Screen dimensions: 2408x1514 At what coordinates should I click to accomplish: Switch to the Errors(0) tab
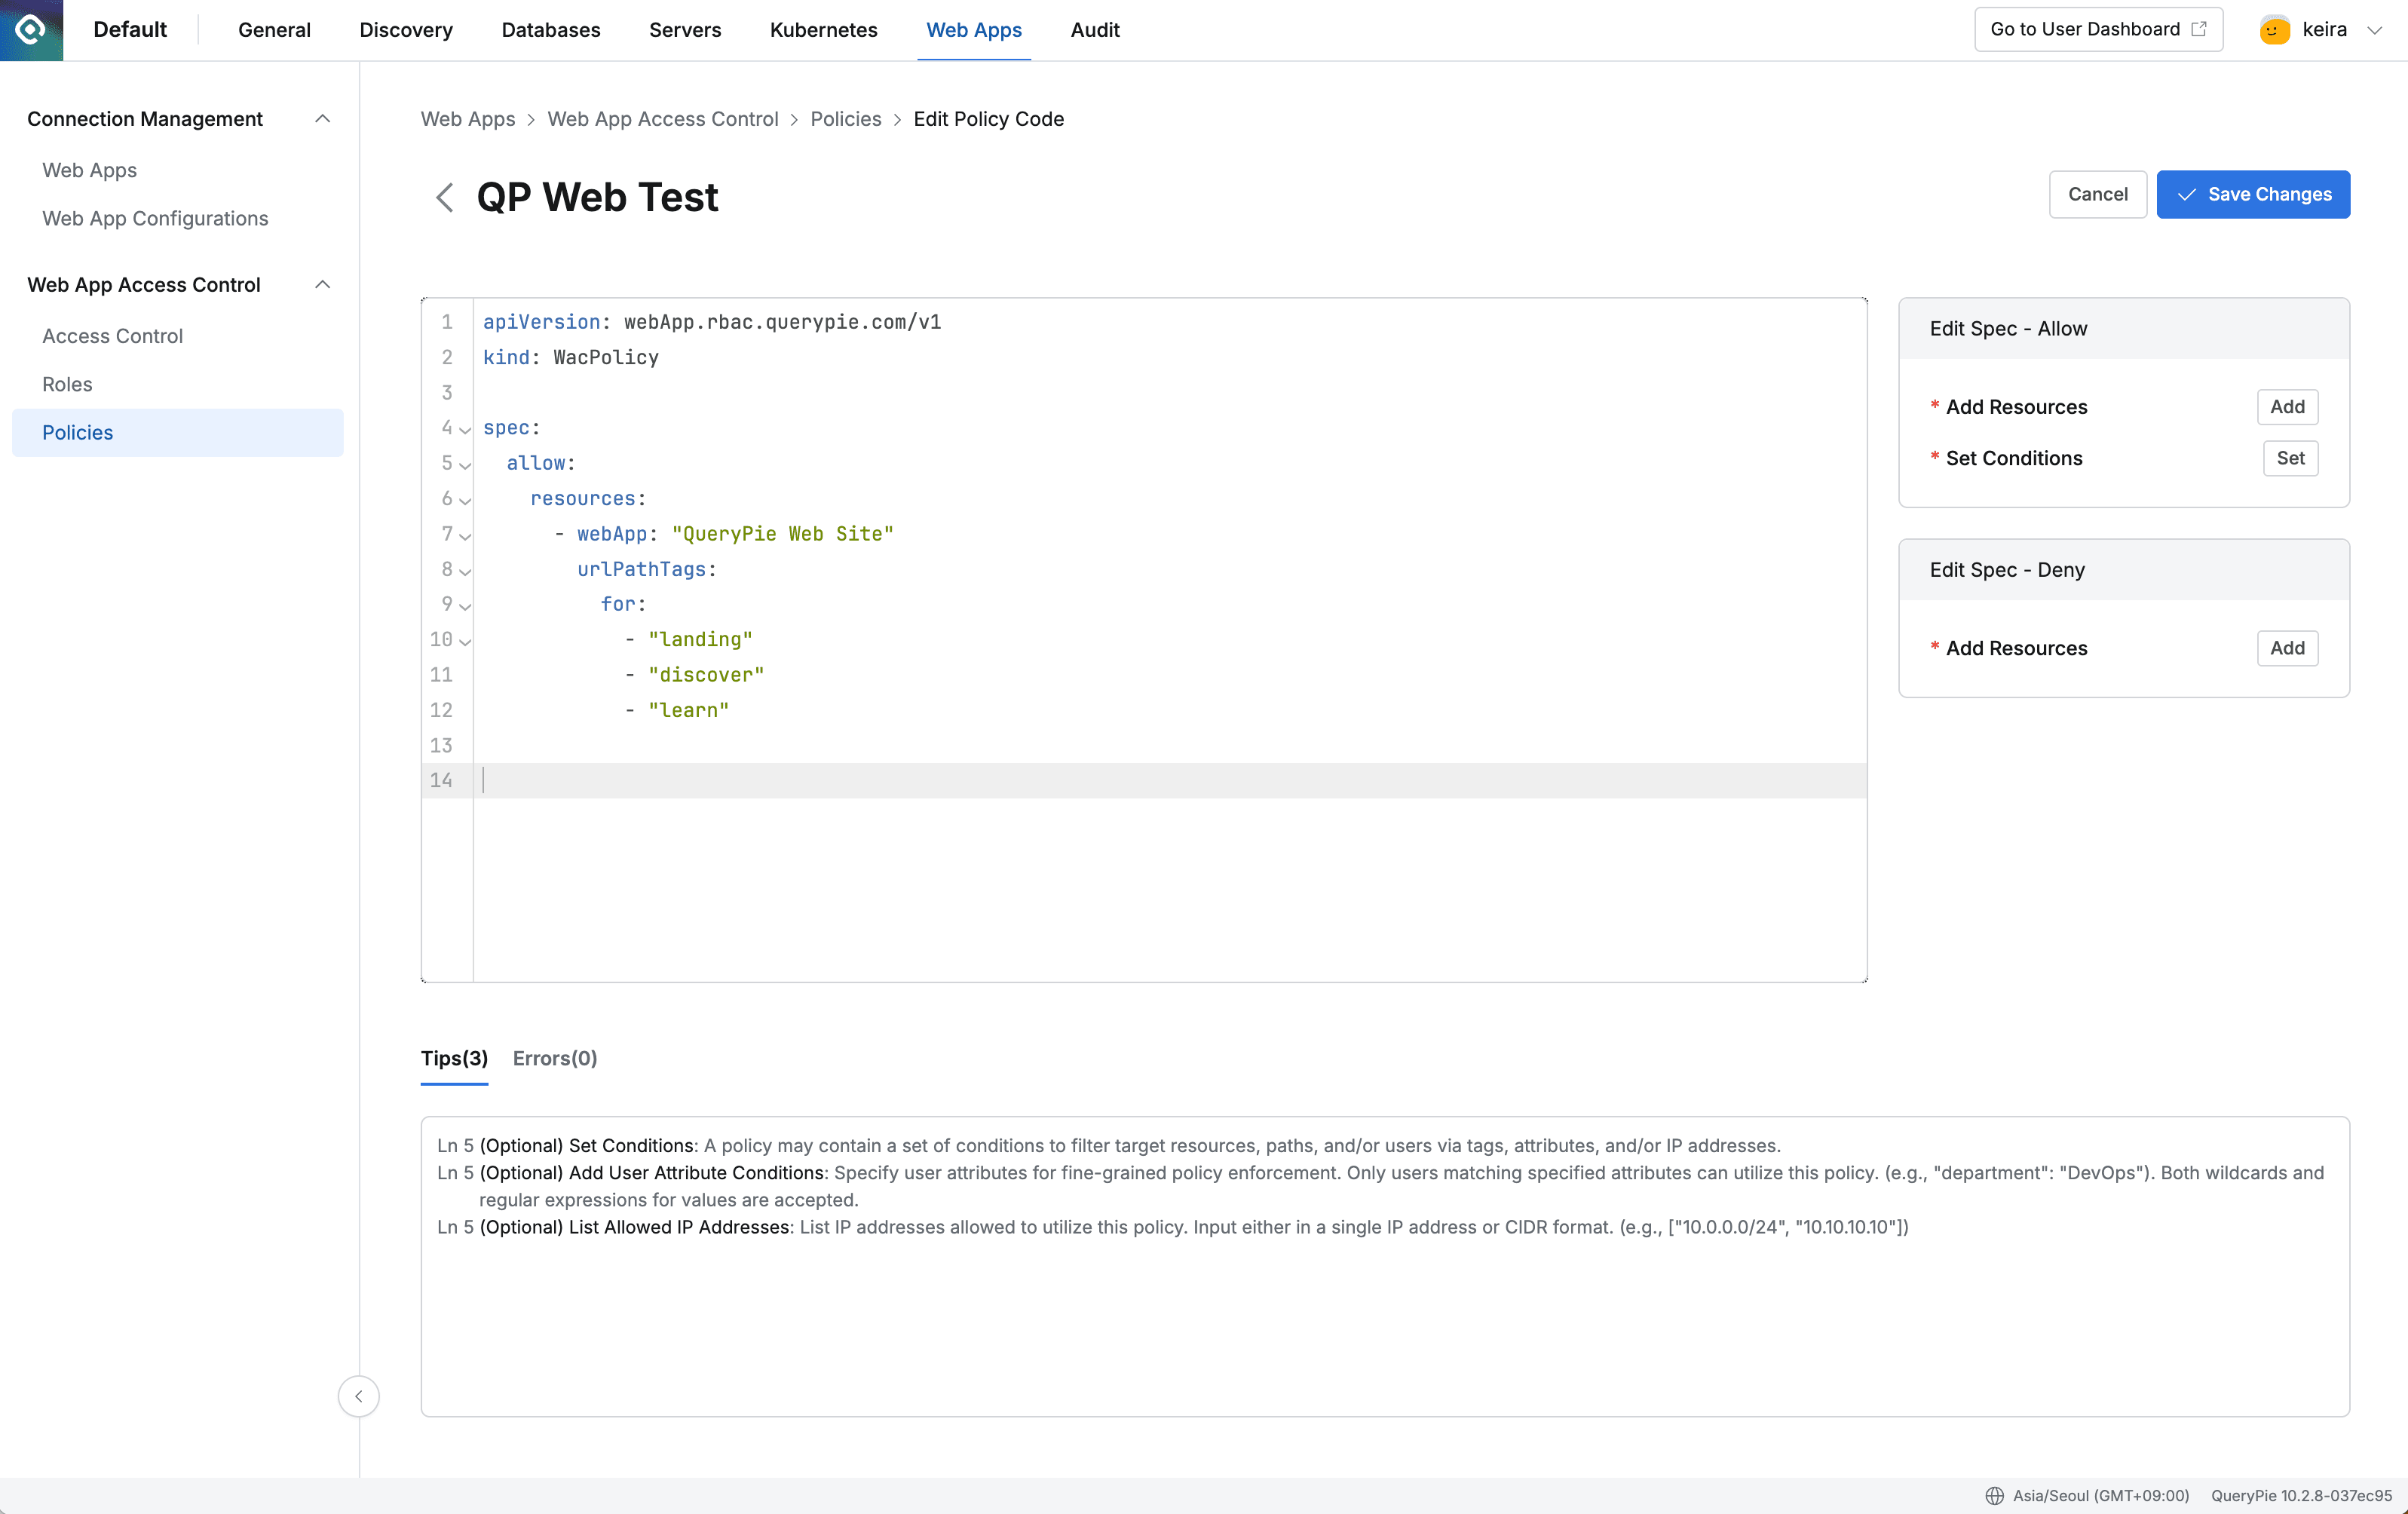pos(555,1058)
